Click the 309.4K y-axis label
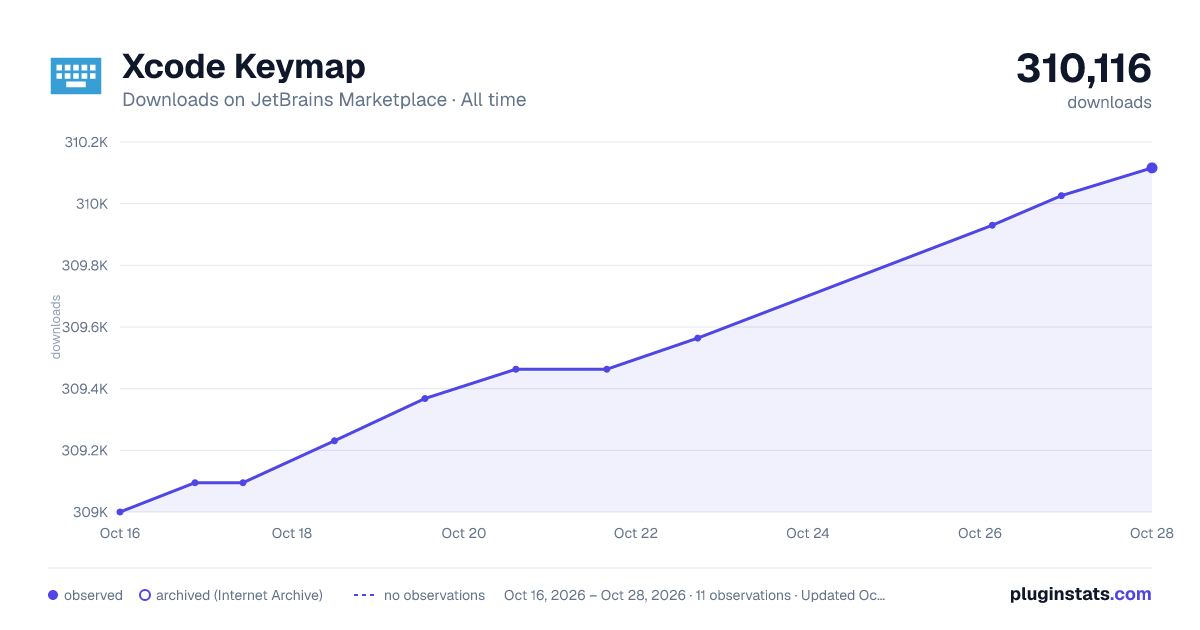The image size is (1200, 630). (85, 389)
